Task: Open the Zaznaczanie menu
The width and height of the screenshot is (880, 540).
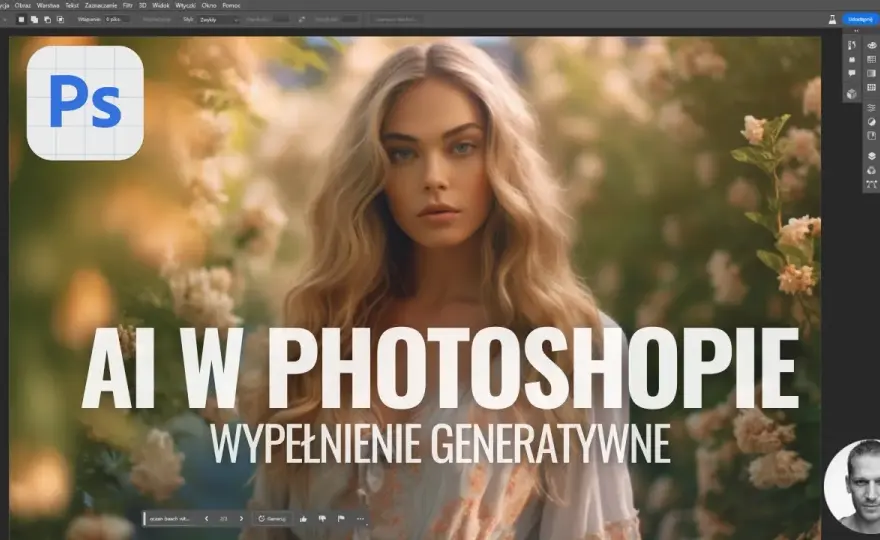Action: pyautogui.click(x=100, y=6)
